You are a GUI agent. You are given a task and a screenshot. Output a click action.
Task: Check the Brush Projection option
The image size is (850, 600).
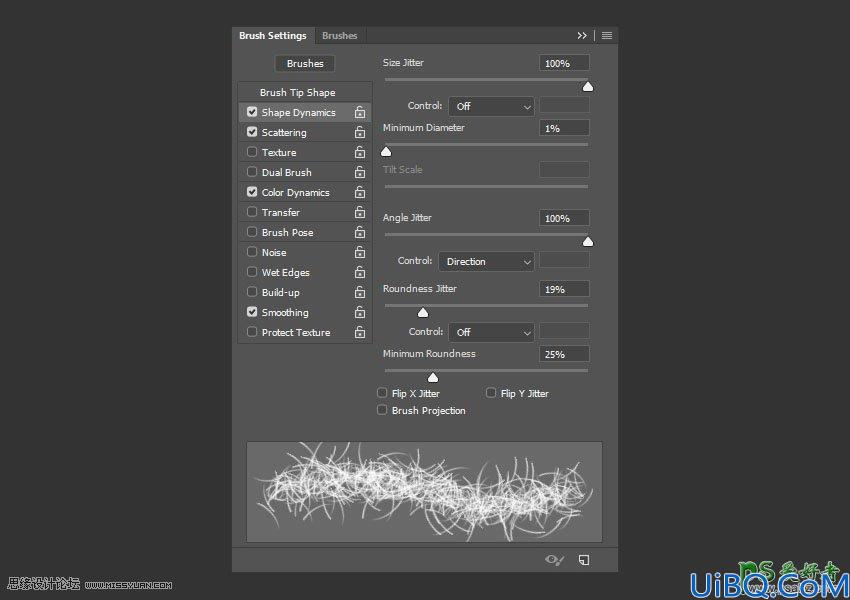382,410
